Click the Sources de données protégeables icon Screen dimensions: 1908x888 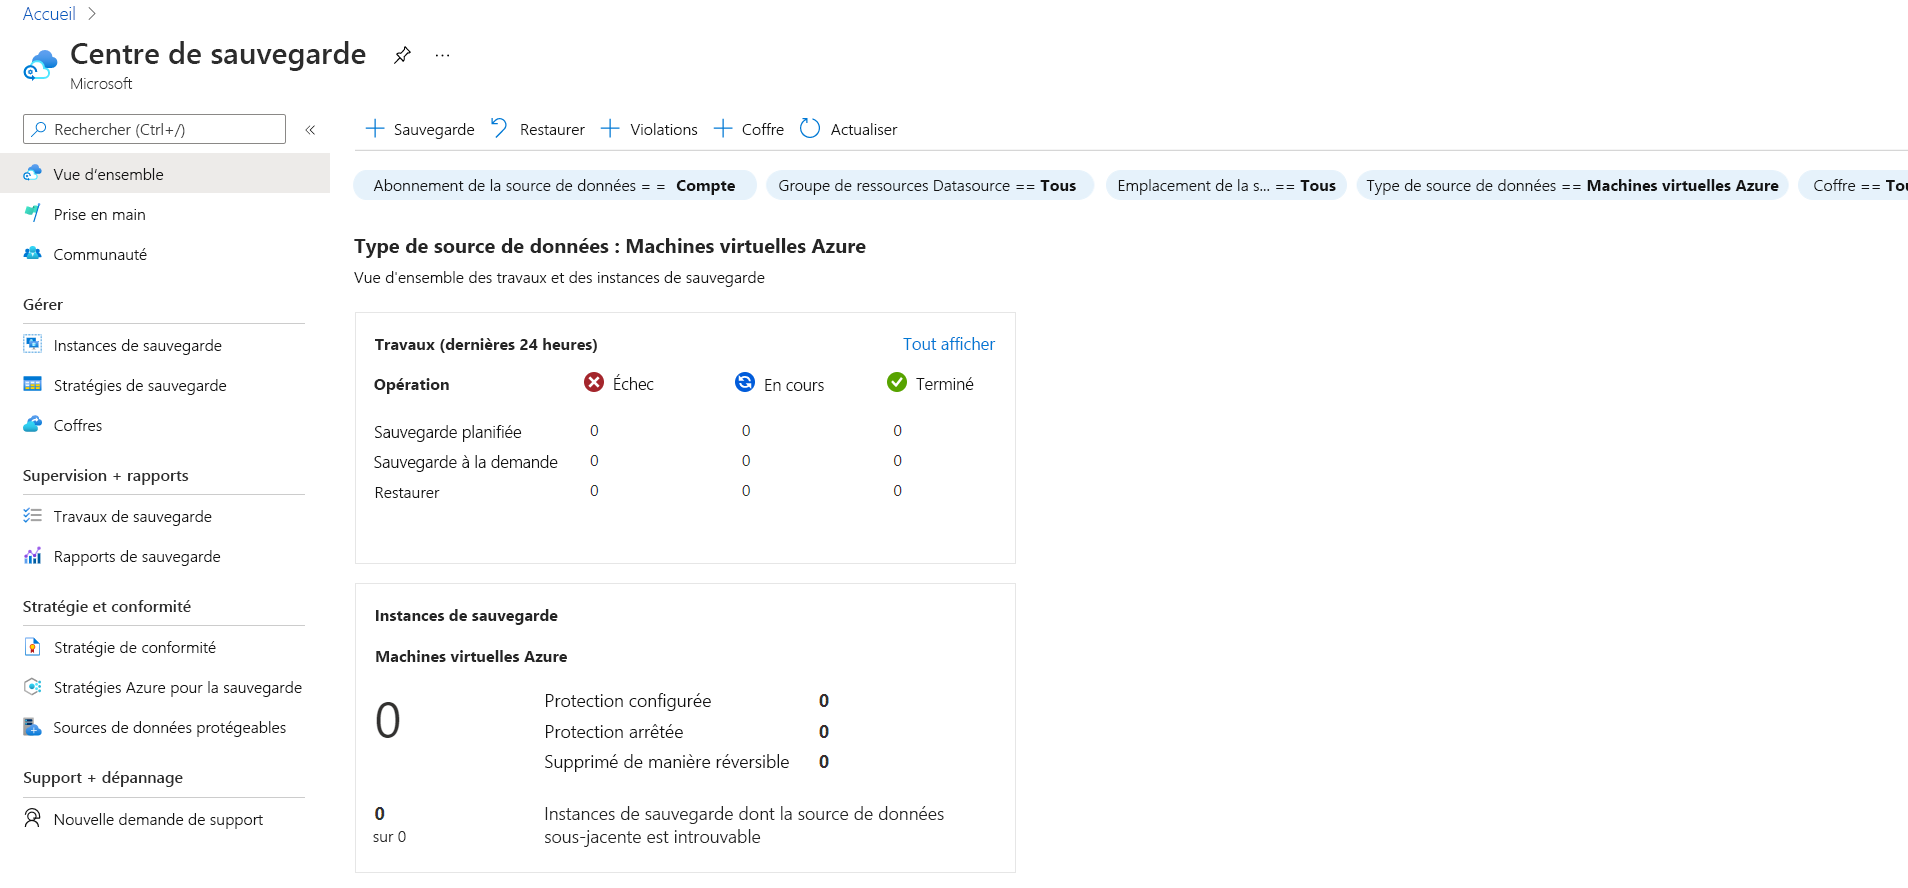33,726
